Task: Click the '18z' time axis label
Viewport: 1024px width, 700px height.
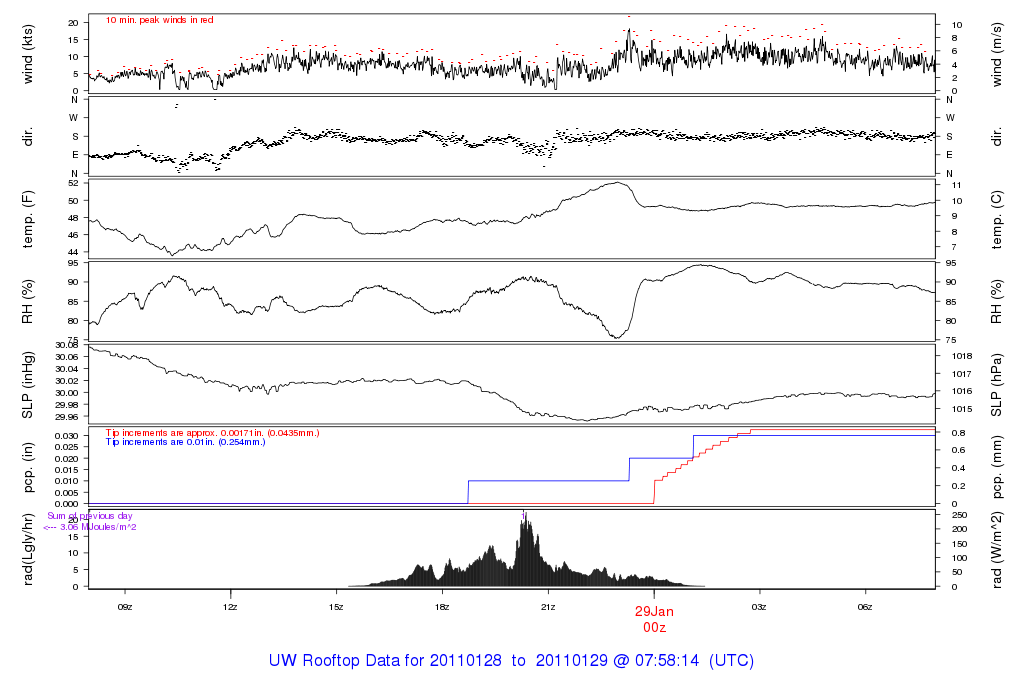Action: [x=442, y=607]
